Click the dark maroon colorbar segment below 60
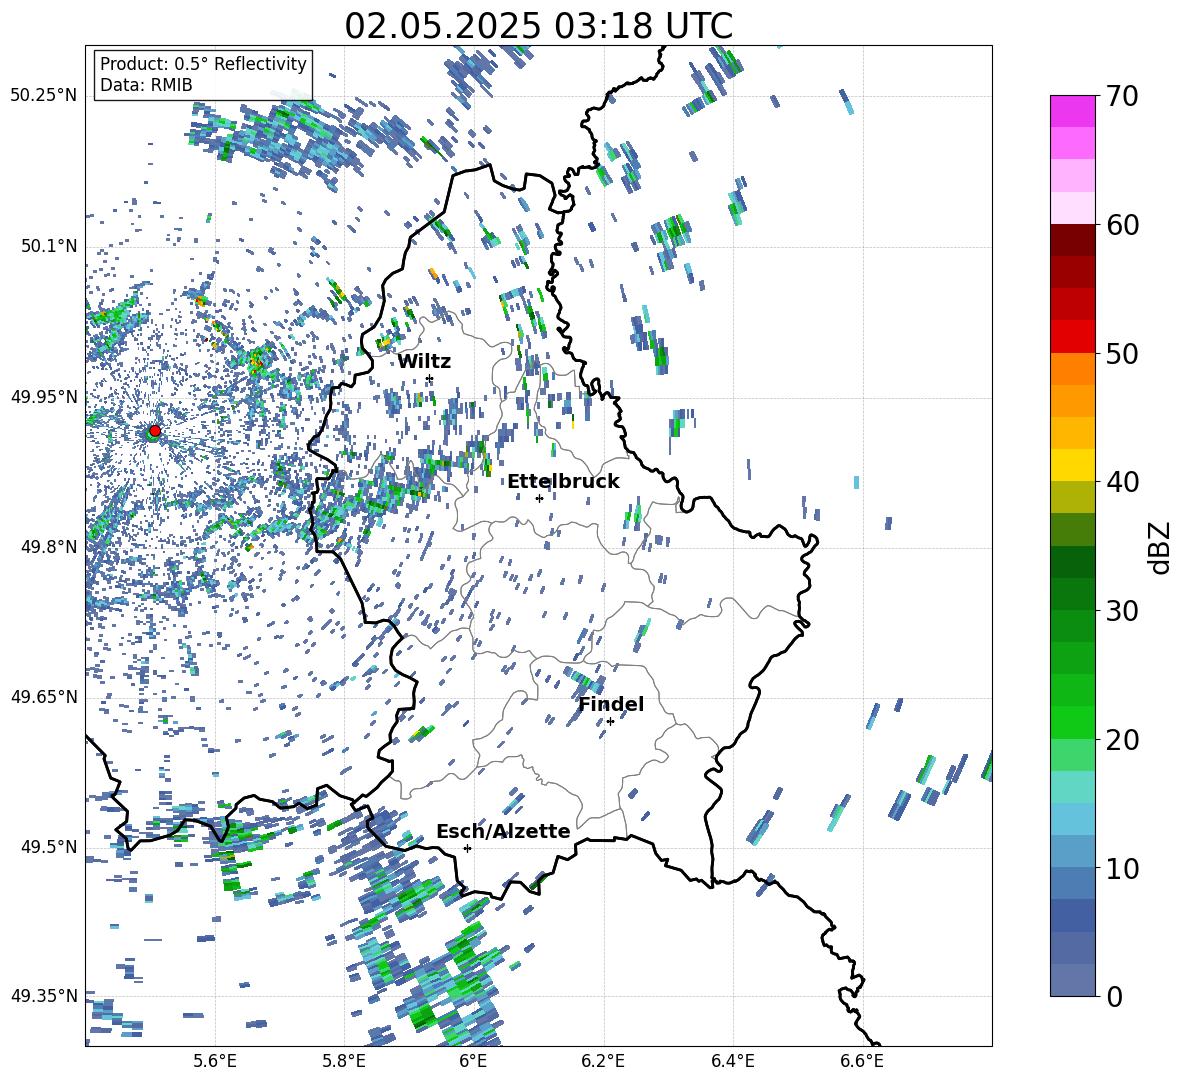 coord(1073,240)
